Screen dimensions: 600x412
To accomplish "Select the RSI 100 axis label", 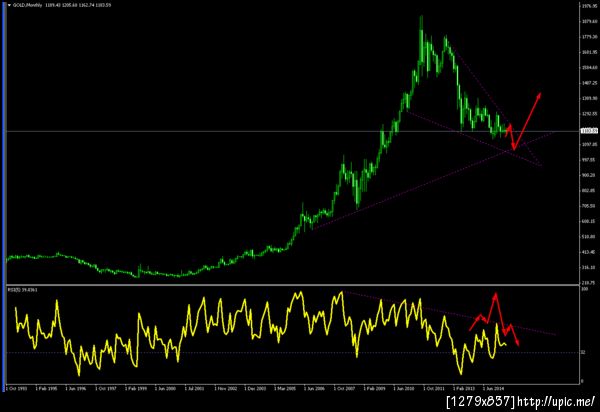I will coord(584,289).
